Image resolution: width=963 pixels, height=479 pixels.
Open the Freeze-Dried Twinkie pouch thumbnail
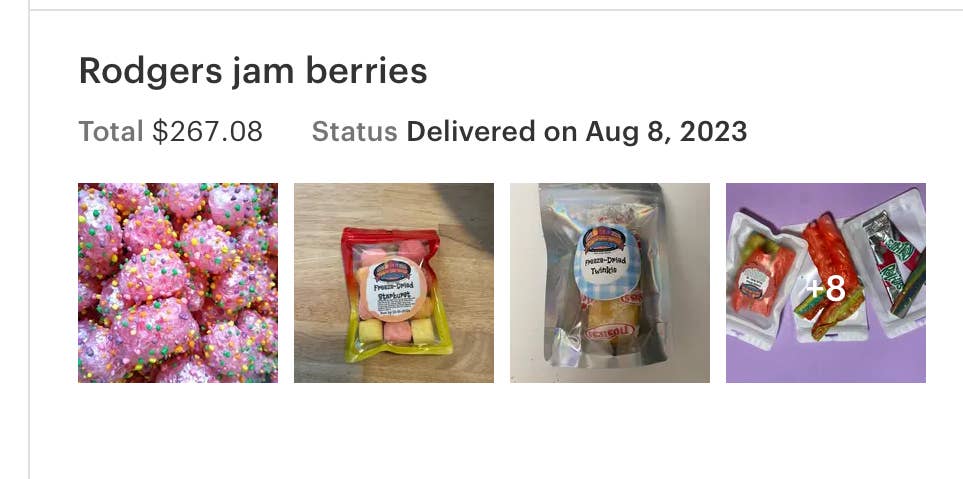[x=610, y=283]
